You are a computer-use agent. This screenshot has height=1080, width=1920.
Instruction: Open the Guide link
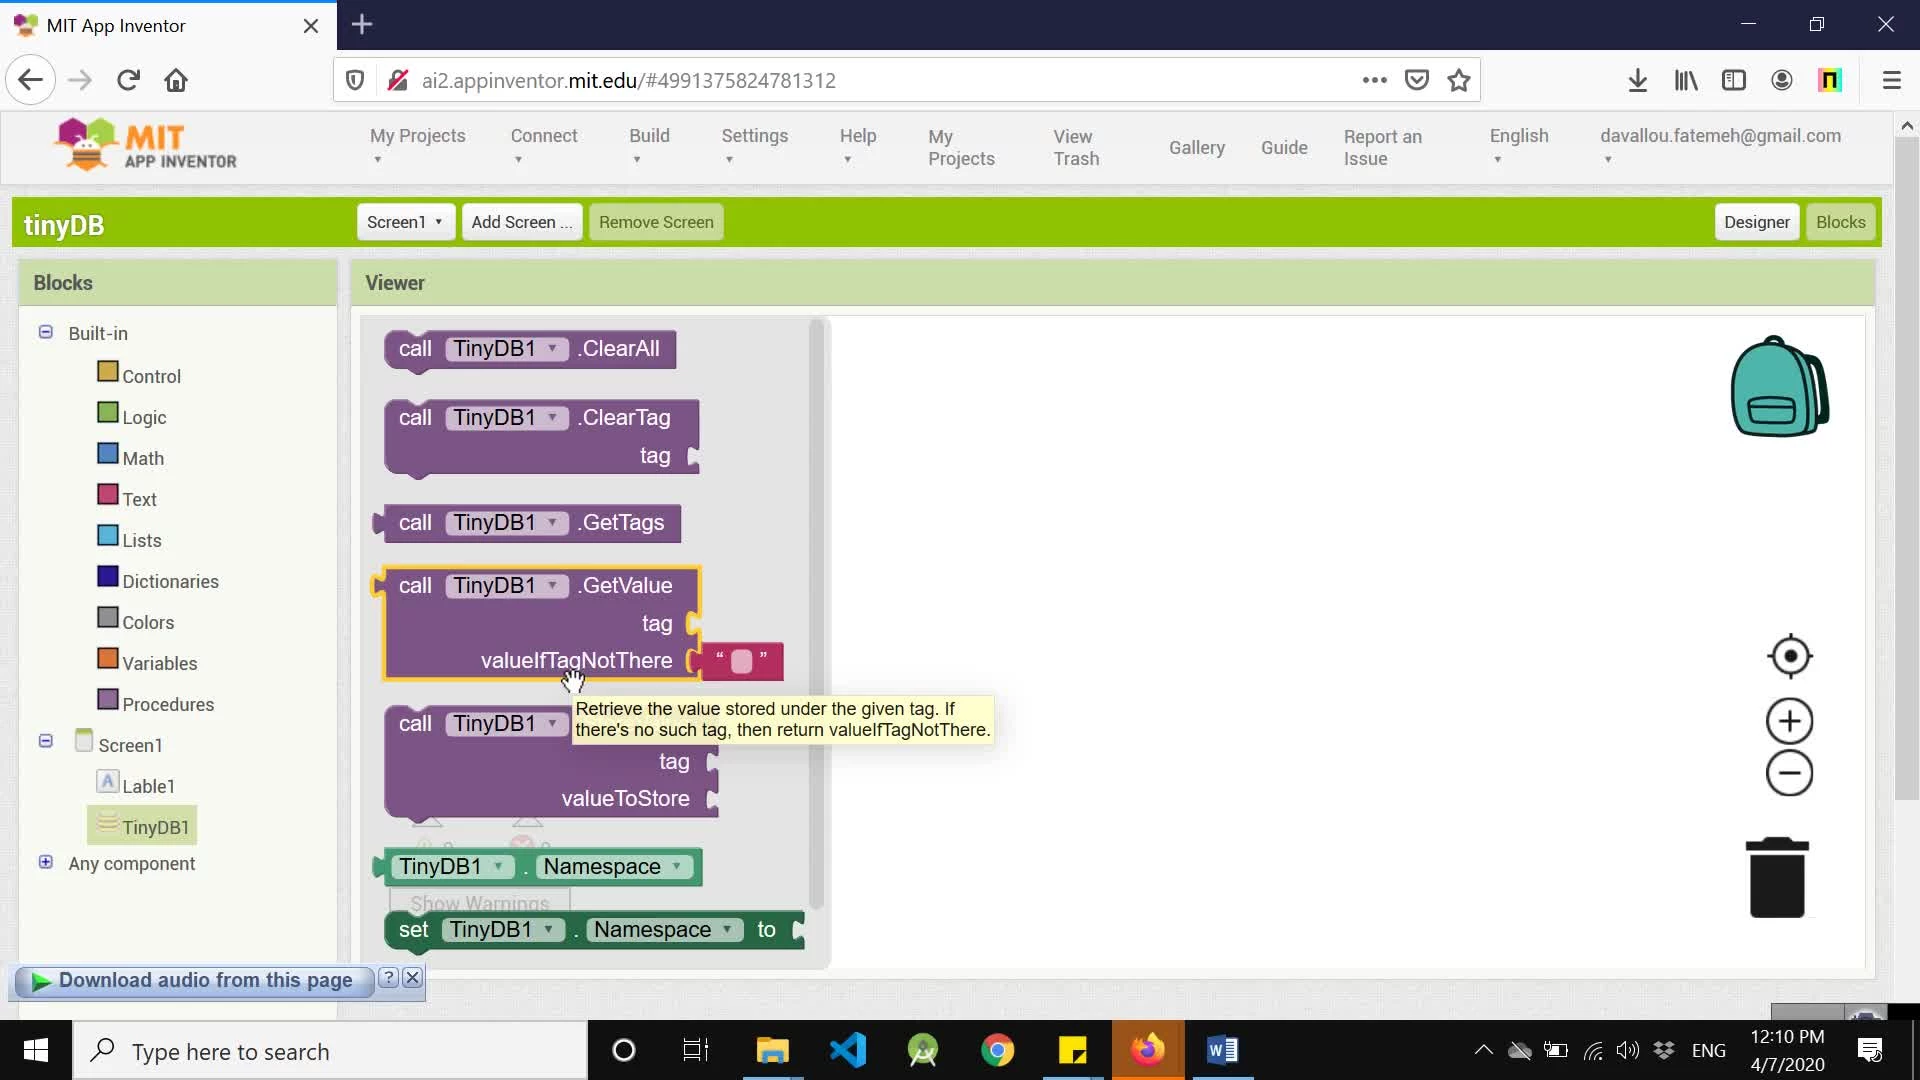click(1284, 147)
